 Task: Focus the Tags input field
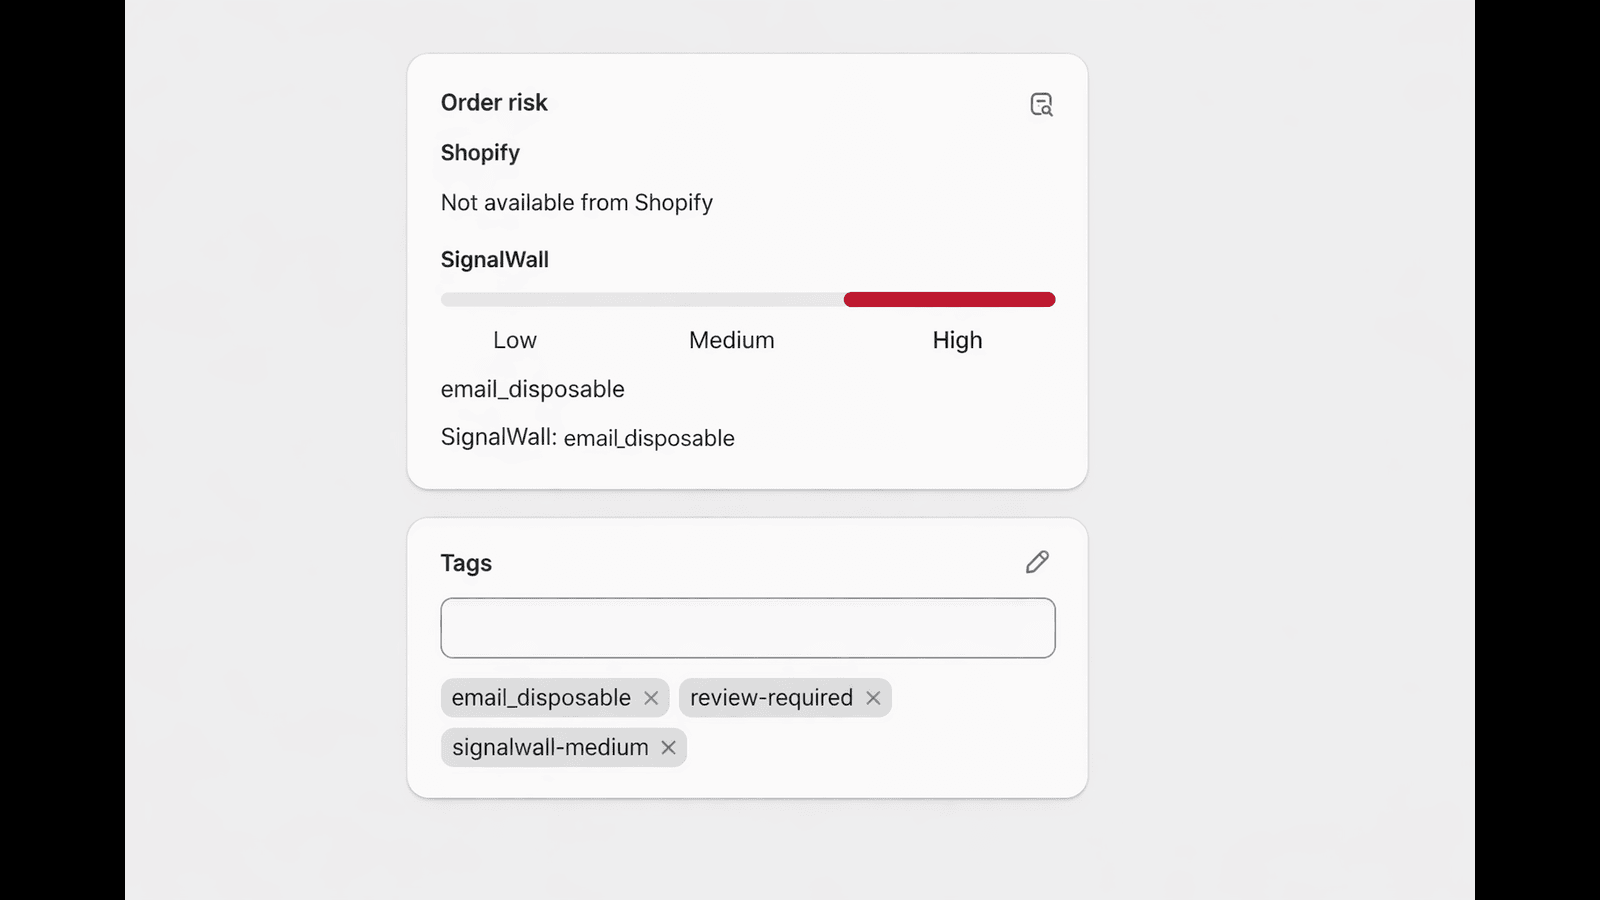pyautogui.click(x=748, y=628)
